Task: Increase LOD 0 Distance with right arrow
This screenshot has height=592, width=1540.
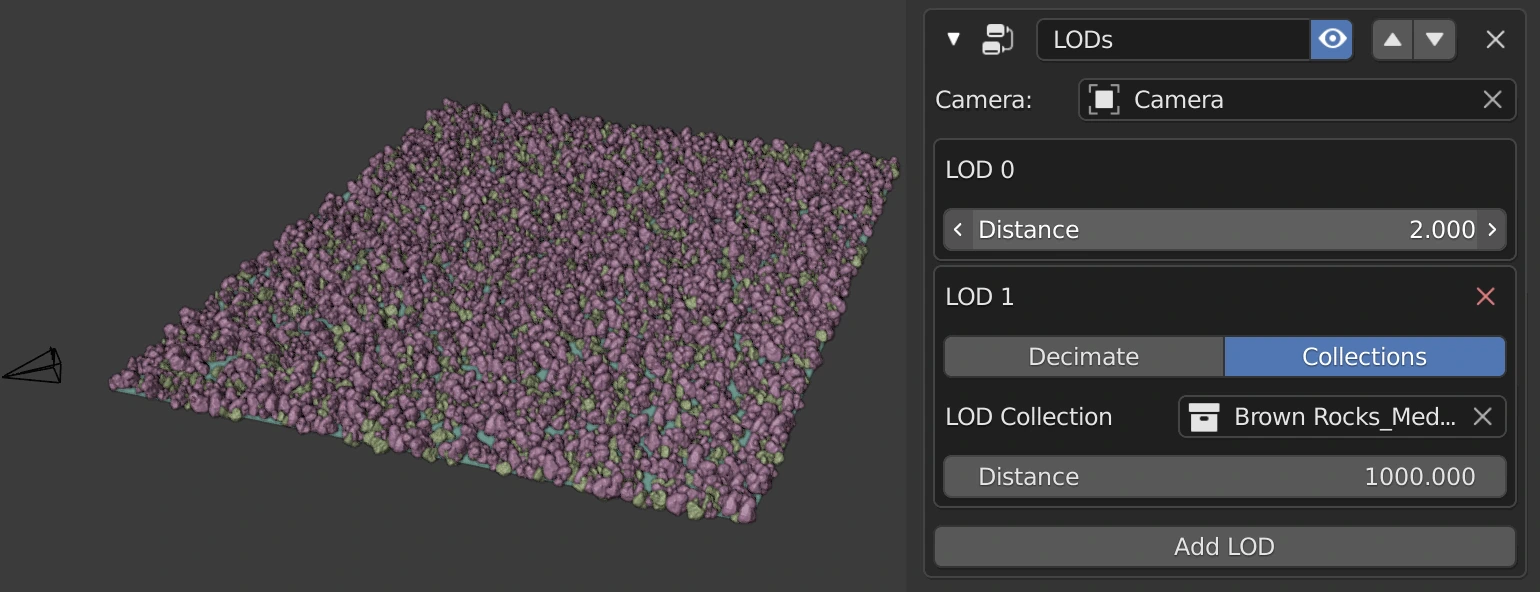Action: point(1491,230)
